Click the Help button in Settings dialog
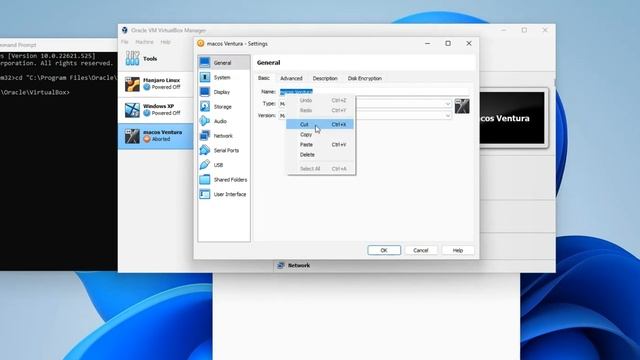The width and height of the screenshot is (640, 360). click(458, 250)
